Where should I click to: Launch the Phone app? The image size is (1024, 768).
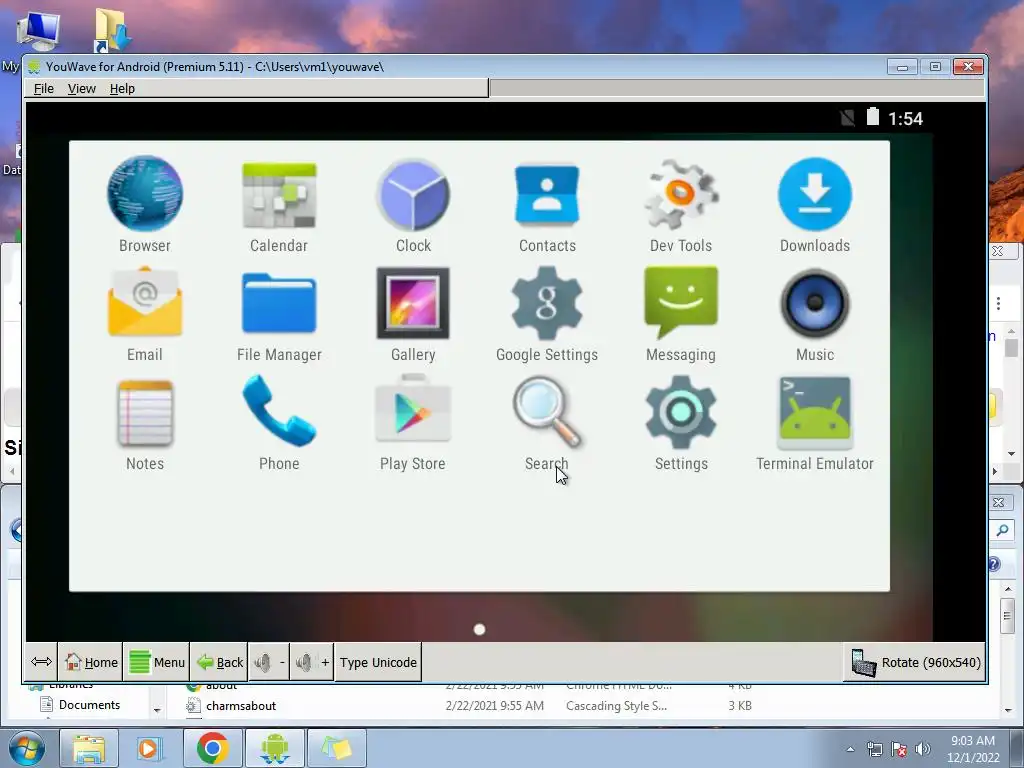(x=279, y=423)
